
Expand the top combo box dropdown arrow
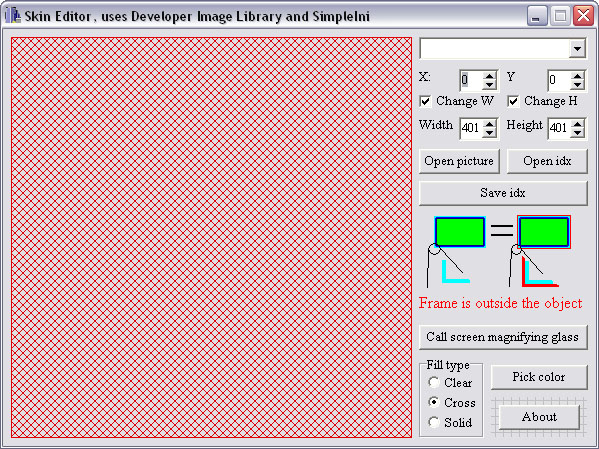577,49
